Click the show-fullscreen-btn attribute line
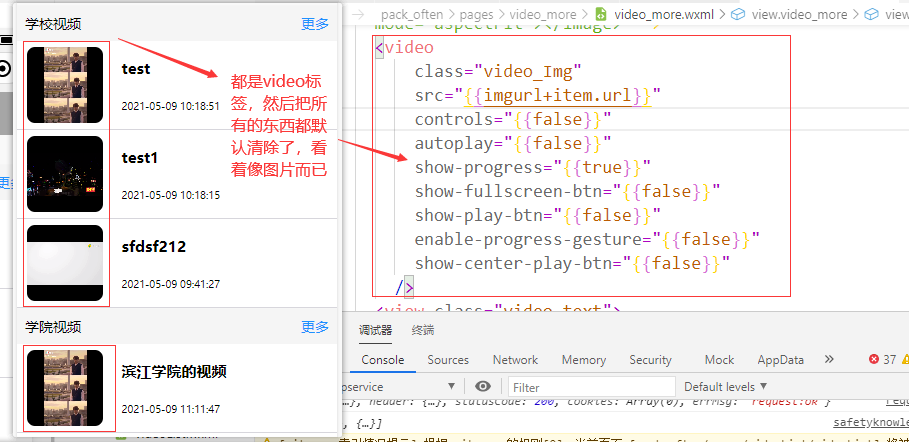The image size is (909, 442). pyautogui.click(x=567, y=191)
